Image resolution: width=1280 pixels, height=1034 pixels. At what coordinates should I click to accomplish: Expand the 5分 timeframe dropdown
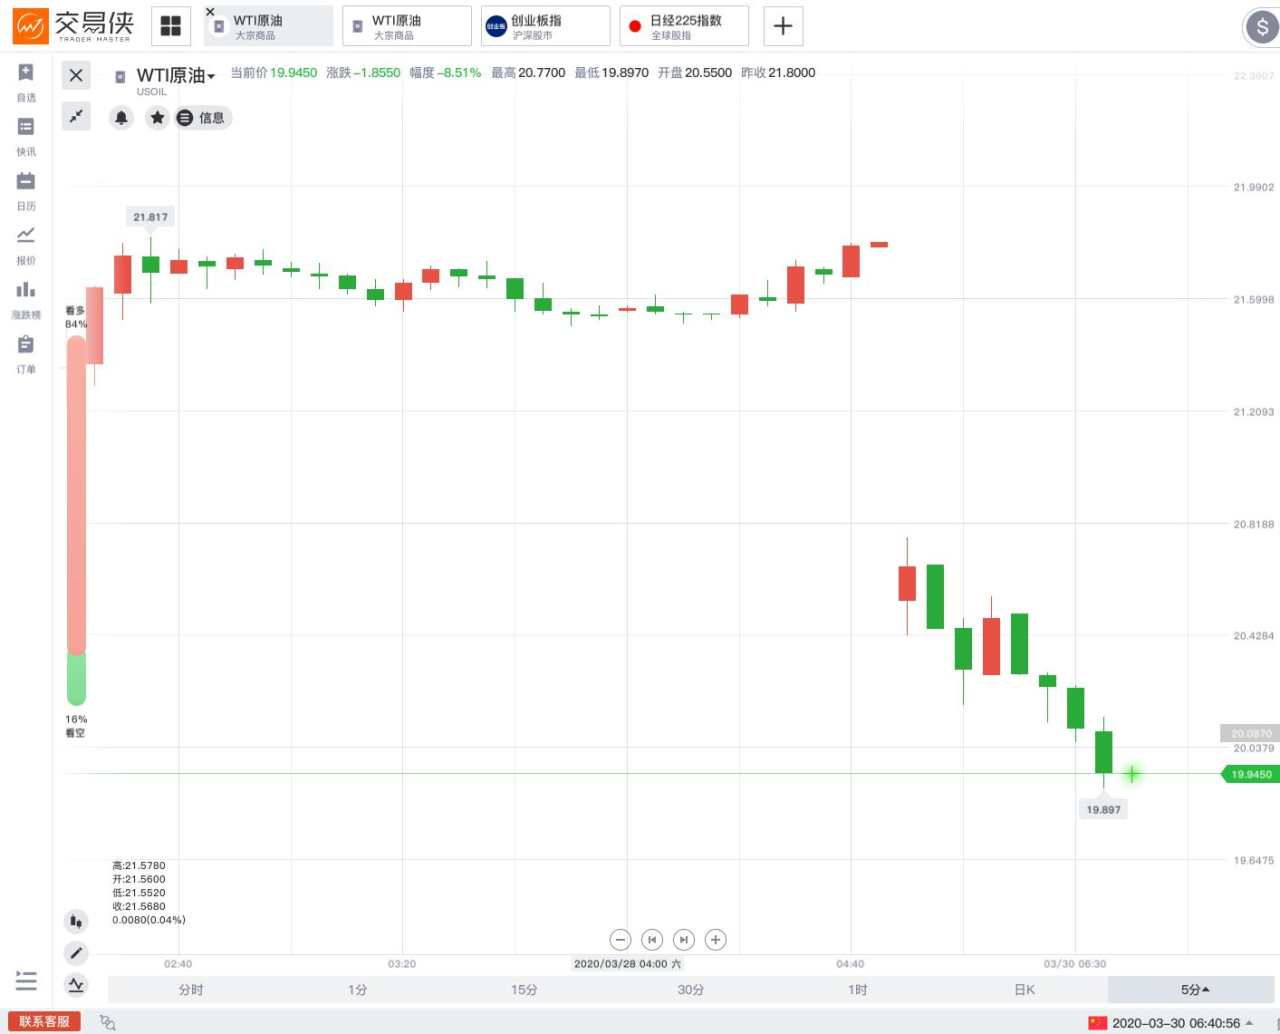tap(1193, 989)
